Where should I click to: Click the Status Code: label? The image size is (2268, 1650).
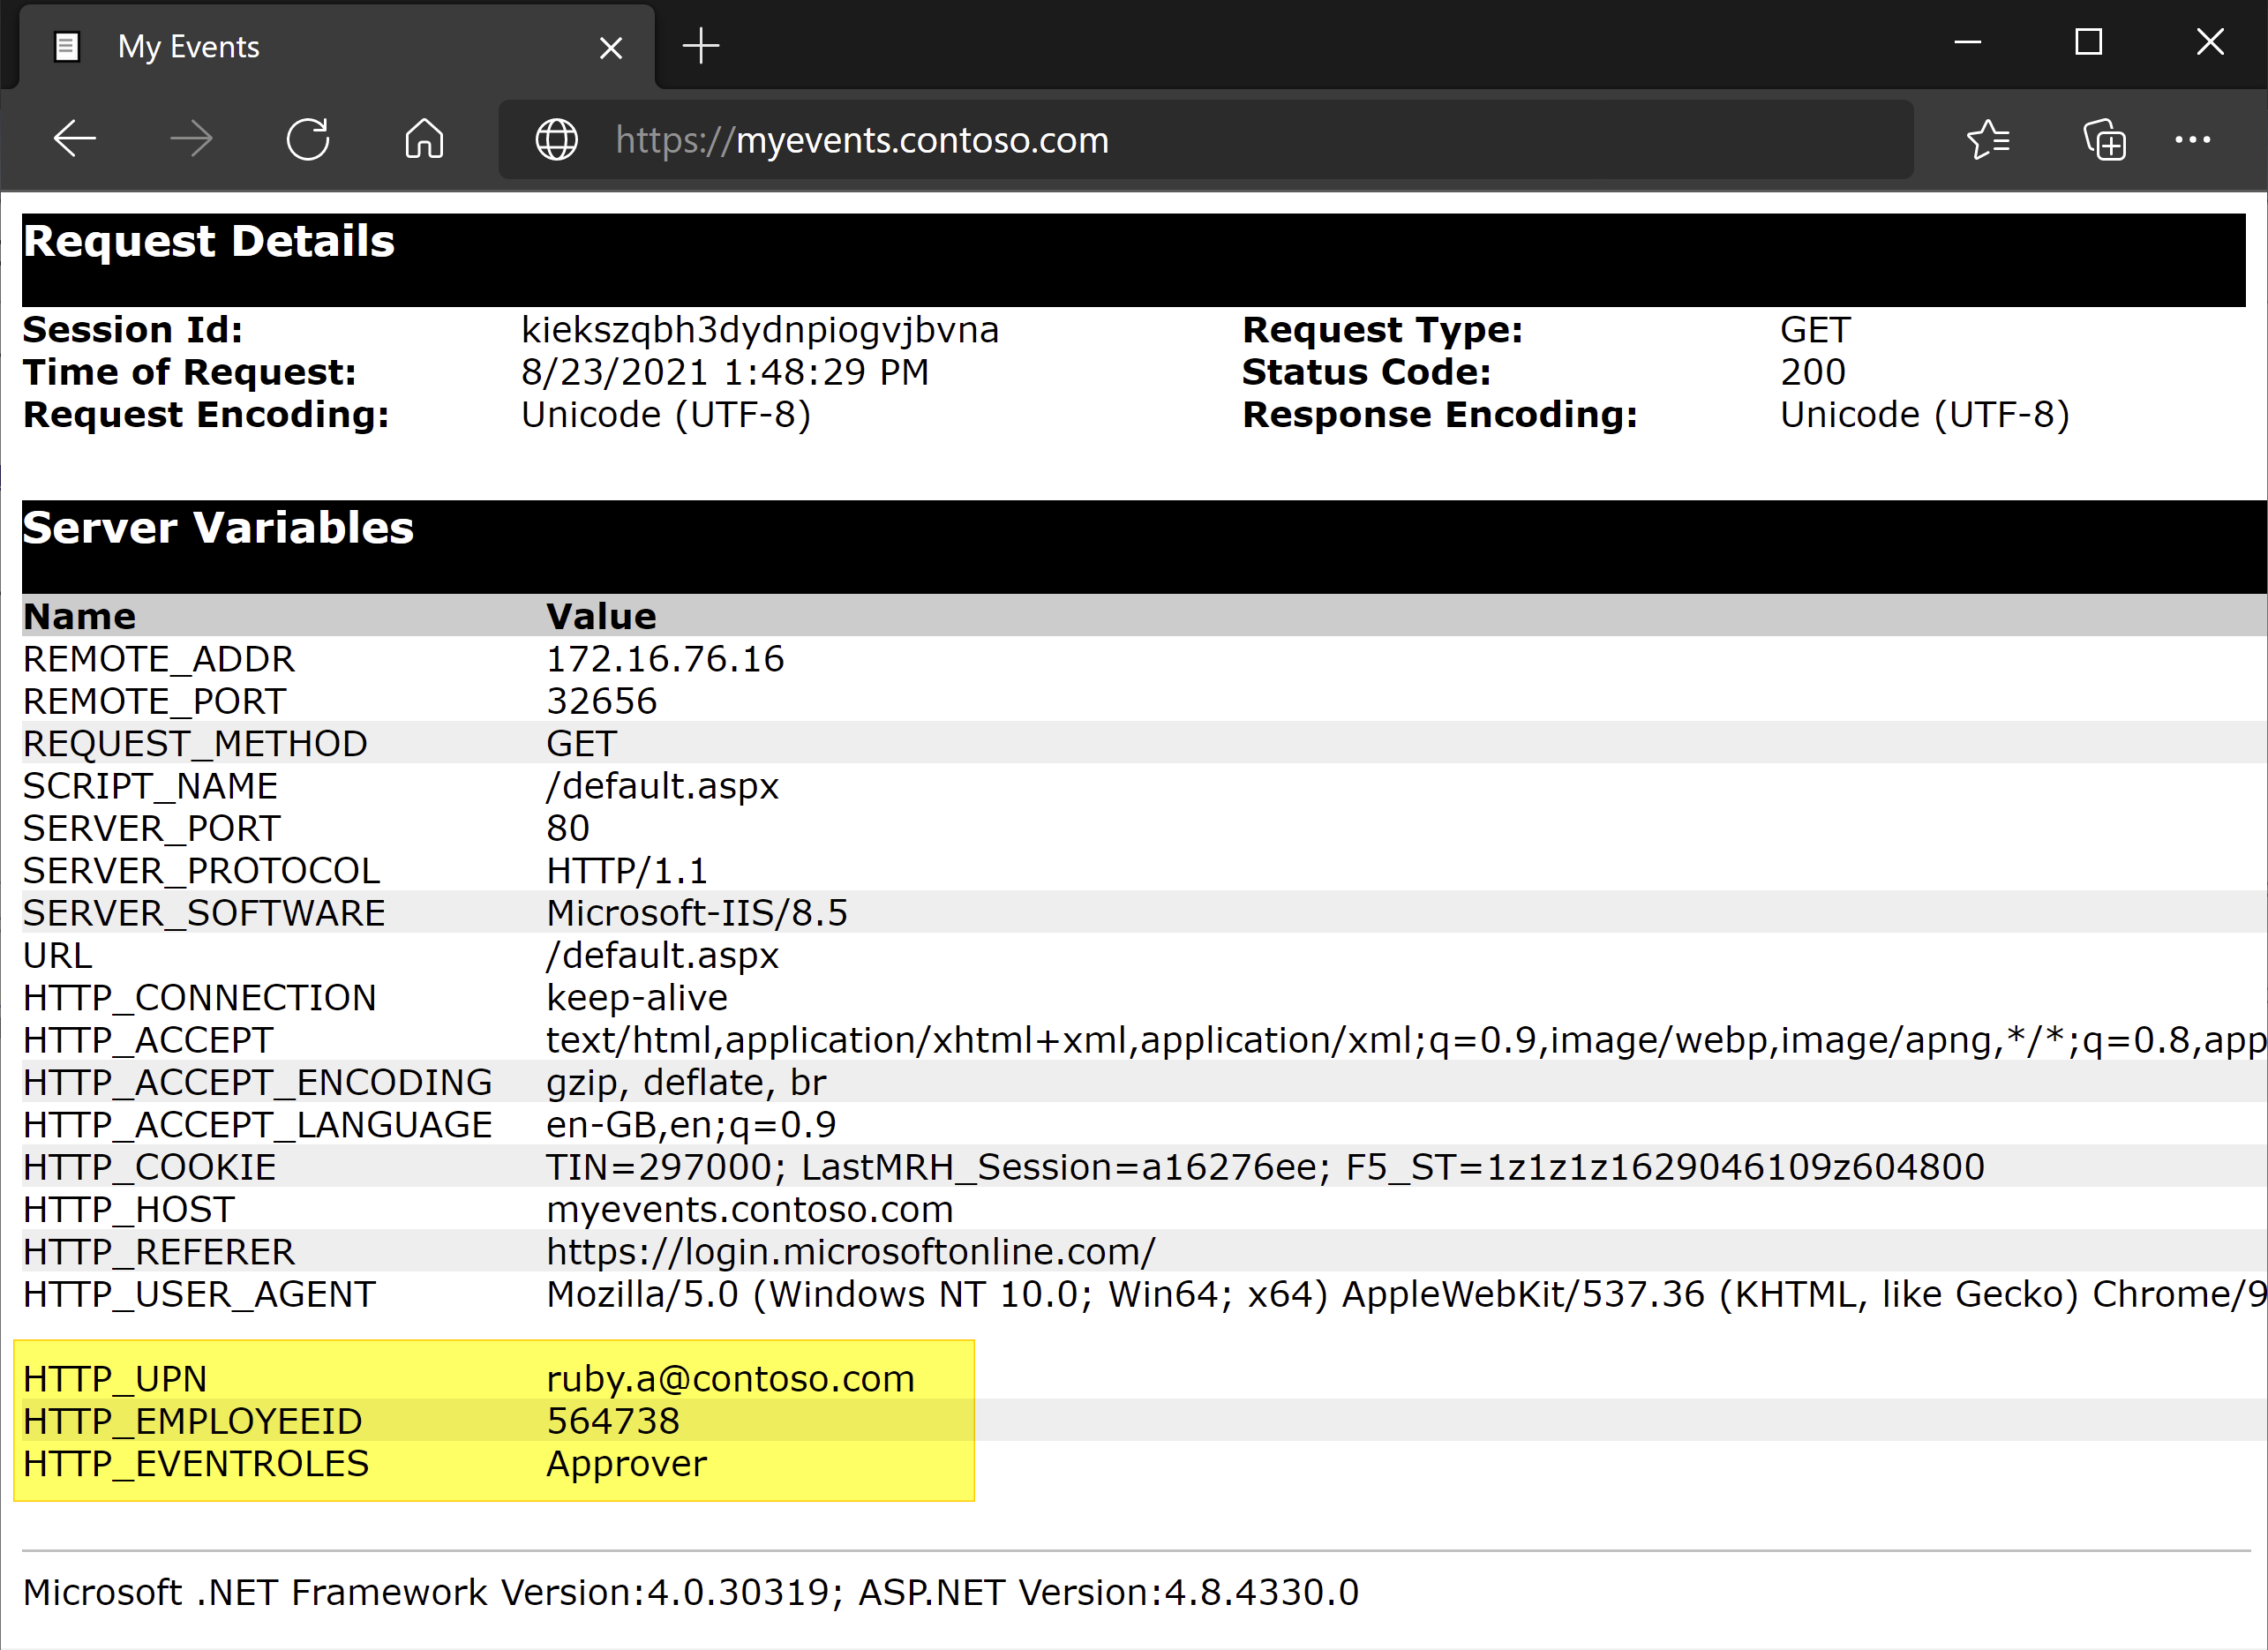tap(1367, 372)
